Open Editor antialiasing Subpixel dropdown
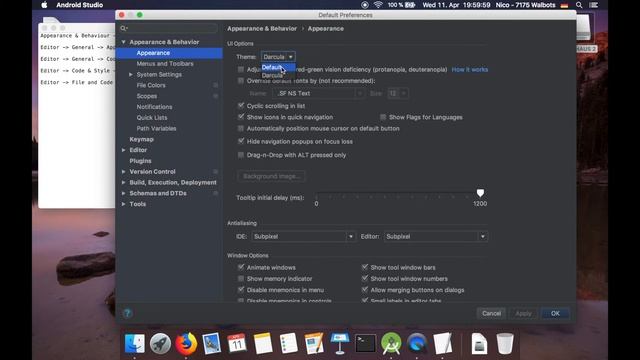This screenshot has width=640, height=360. (x=436, y=236)
